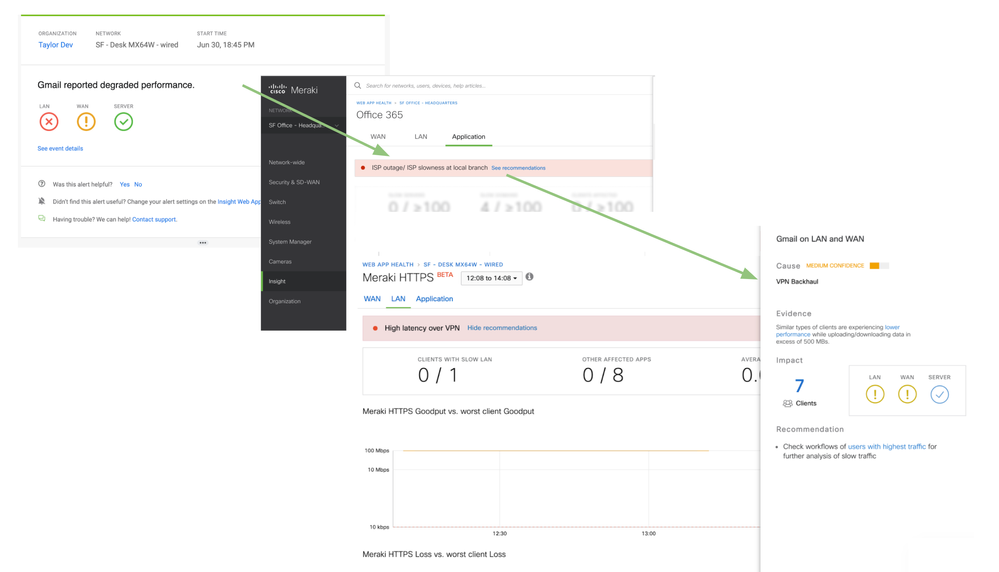Click the search magnifier icon

358,86
